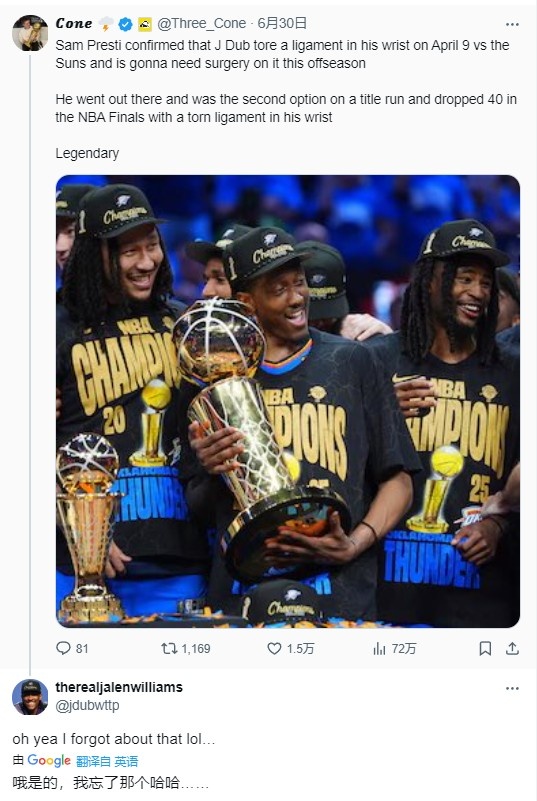Bookmark the Cone tweet
Image resolution: width=537 pixels, height=801 pixels.
tap(485, 648)
